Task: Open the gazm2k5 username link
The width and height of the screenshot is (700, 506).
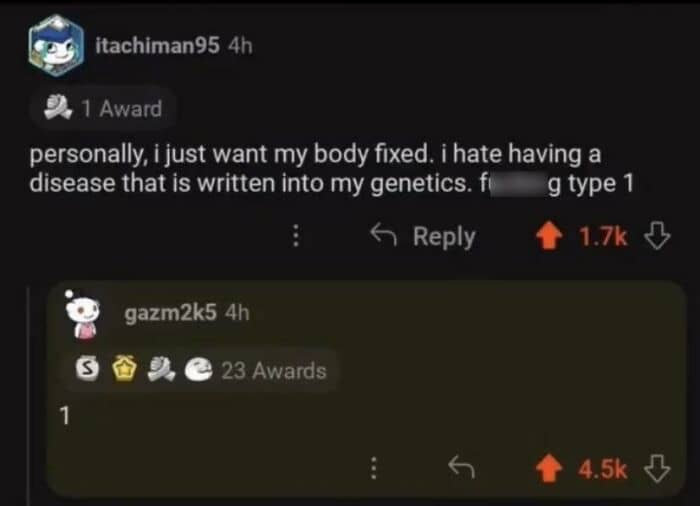Action: click(170, 313)
